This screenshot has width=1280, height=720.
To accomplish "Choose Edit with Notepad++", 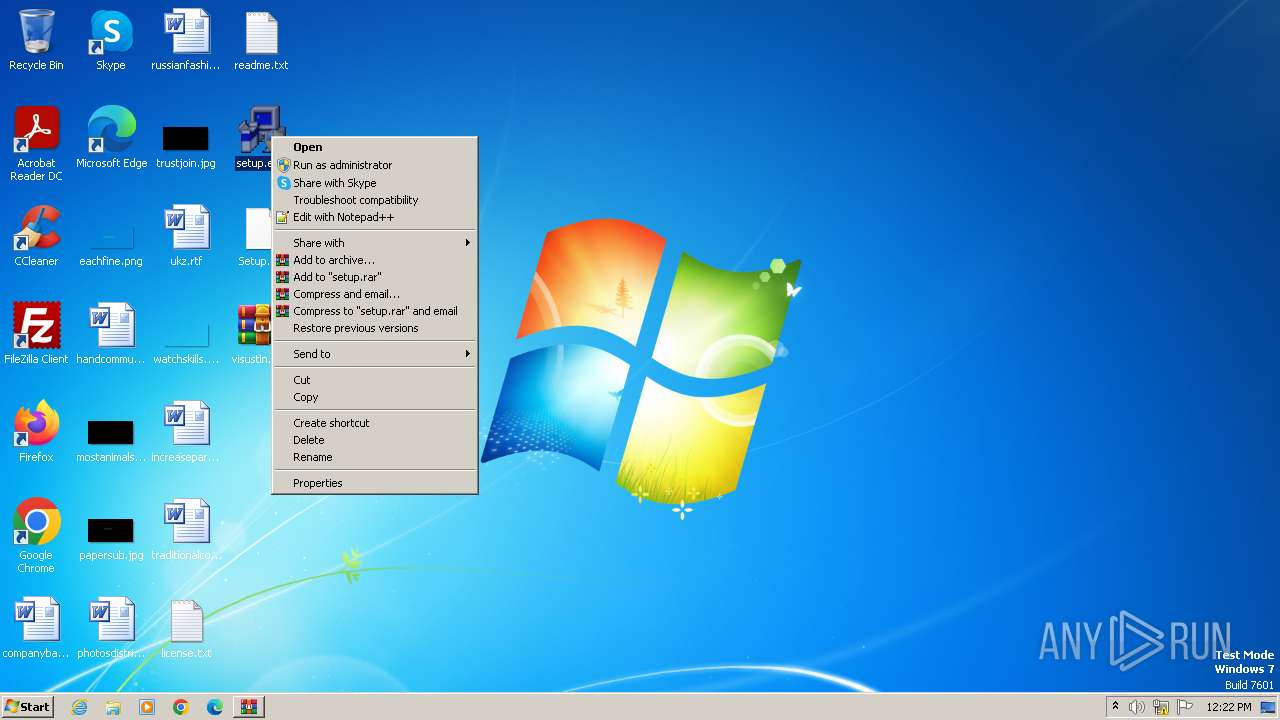I will (x=375, y=217).
